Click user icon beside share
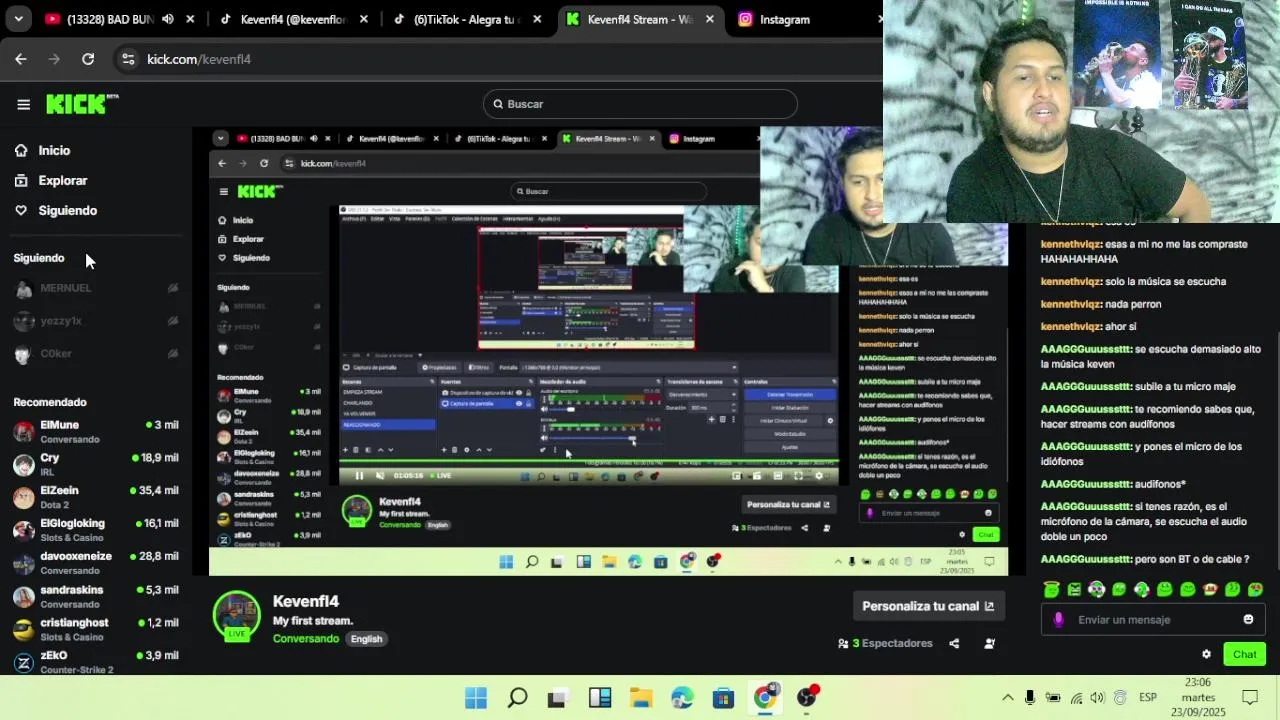Image resolution: width=1280 pixels, height=720 pixels. click(989, 644)
